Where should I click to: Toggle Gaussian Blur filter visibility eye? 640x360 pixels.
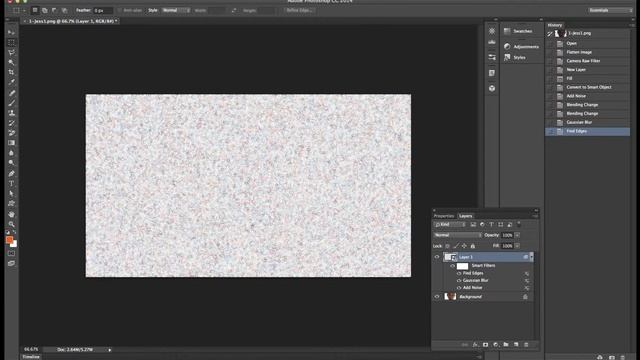[x=459, y=280]
